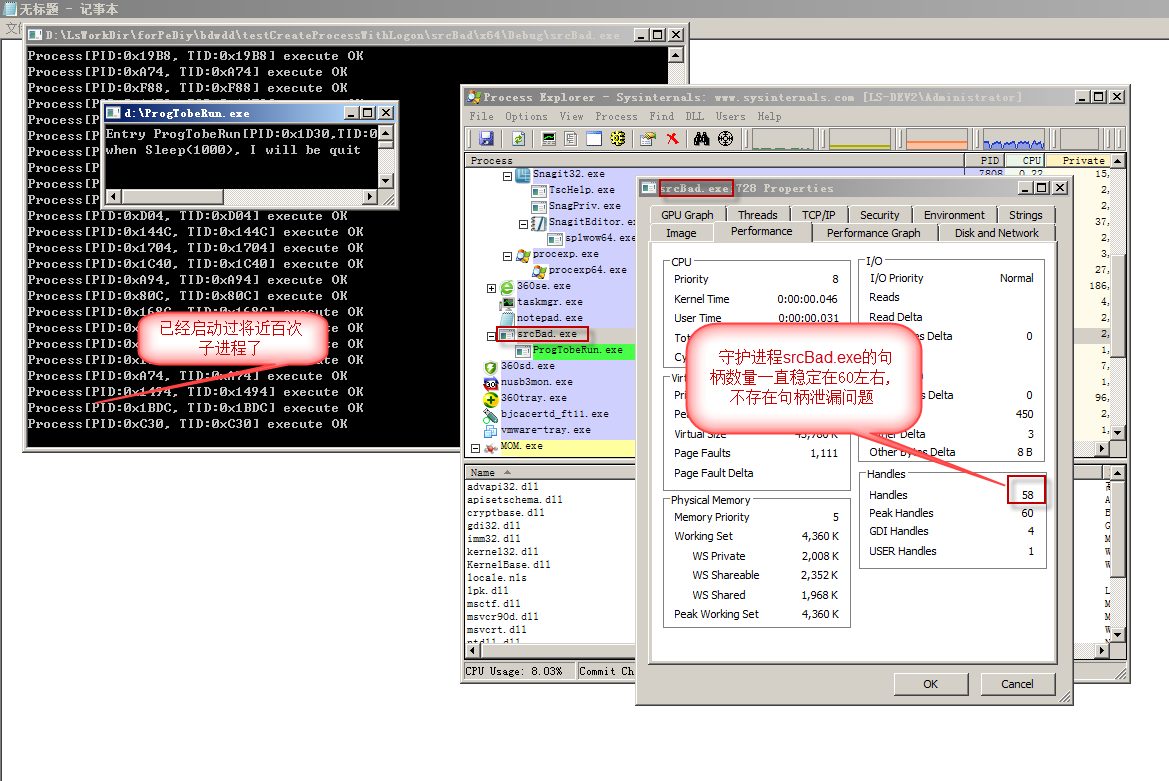Switch to the Image tab
This screenshot has width=1169, height=781.
(x=681, y=233)
